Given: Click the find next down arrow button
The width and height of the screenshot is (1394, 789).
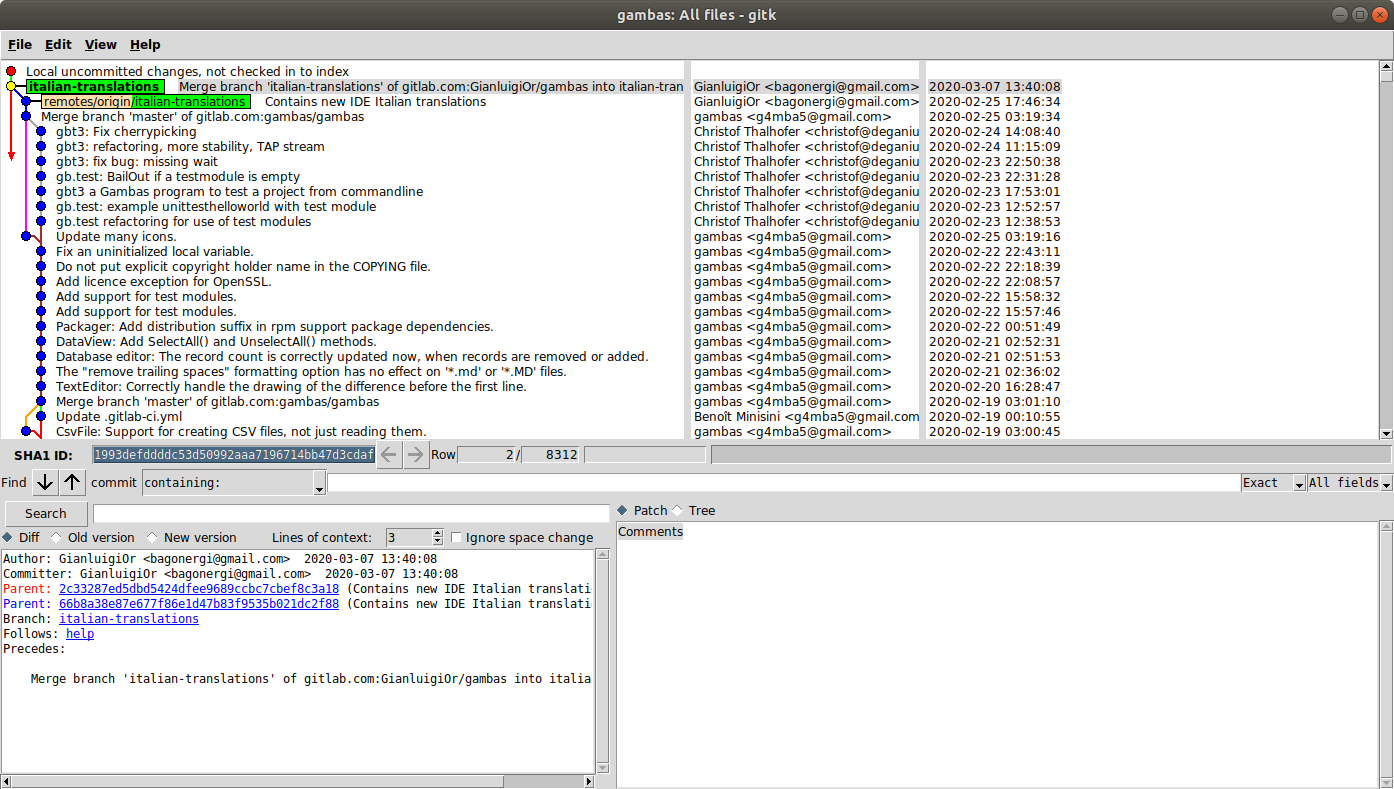Looking at the screenshot, I should pyautogui.click(x=45, y=482).
